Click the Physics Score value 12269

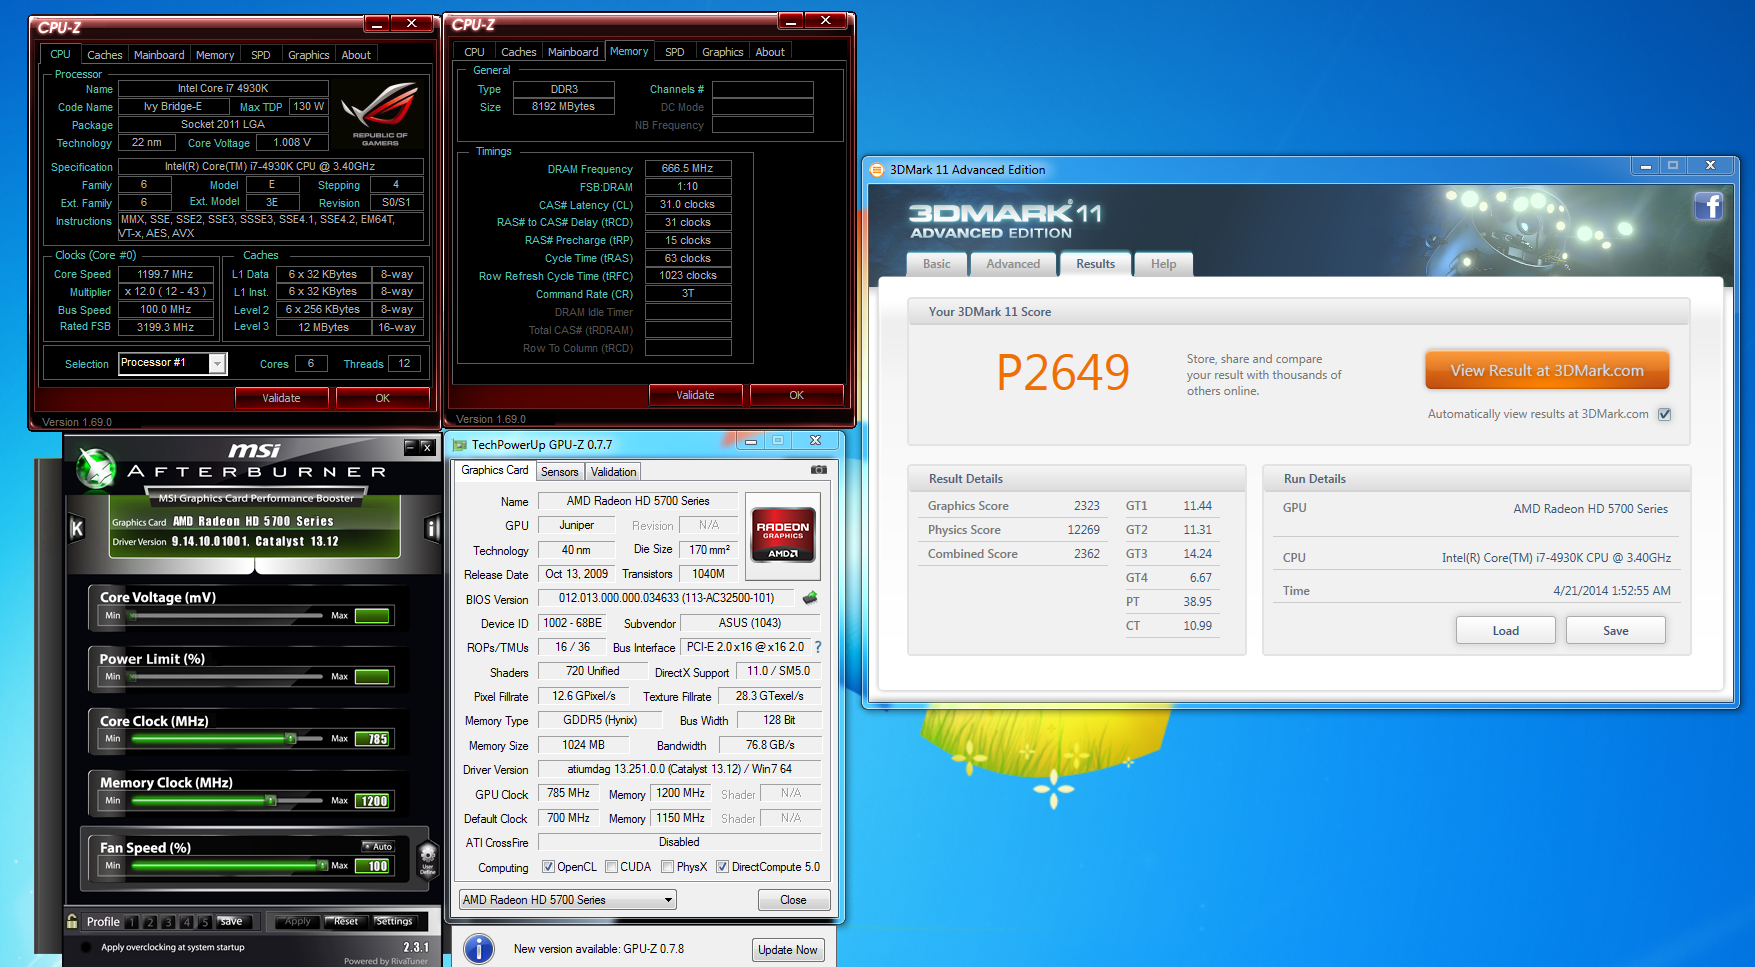[1083, 530]
